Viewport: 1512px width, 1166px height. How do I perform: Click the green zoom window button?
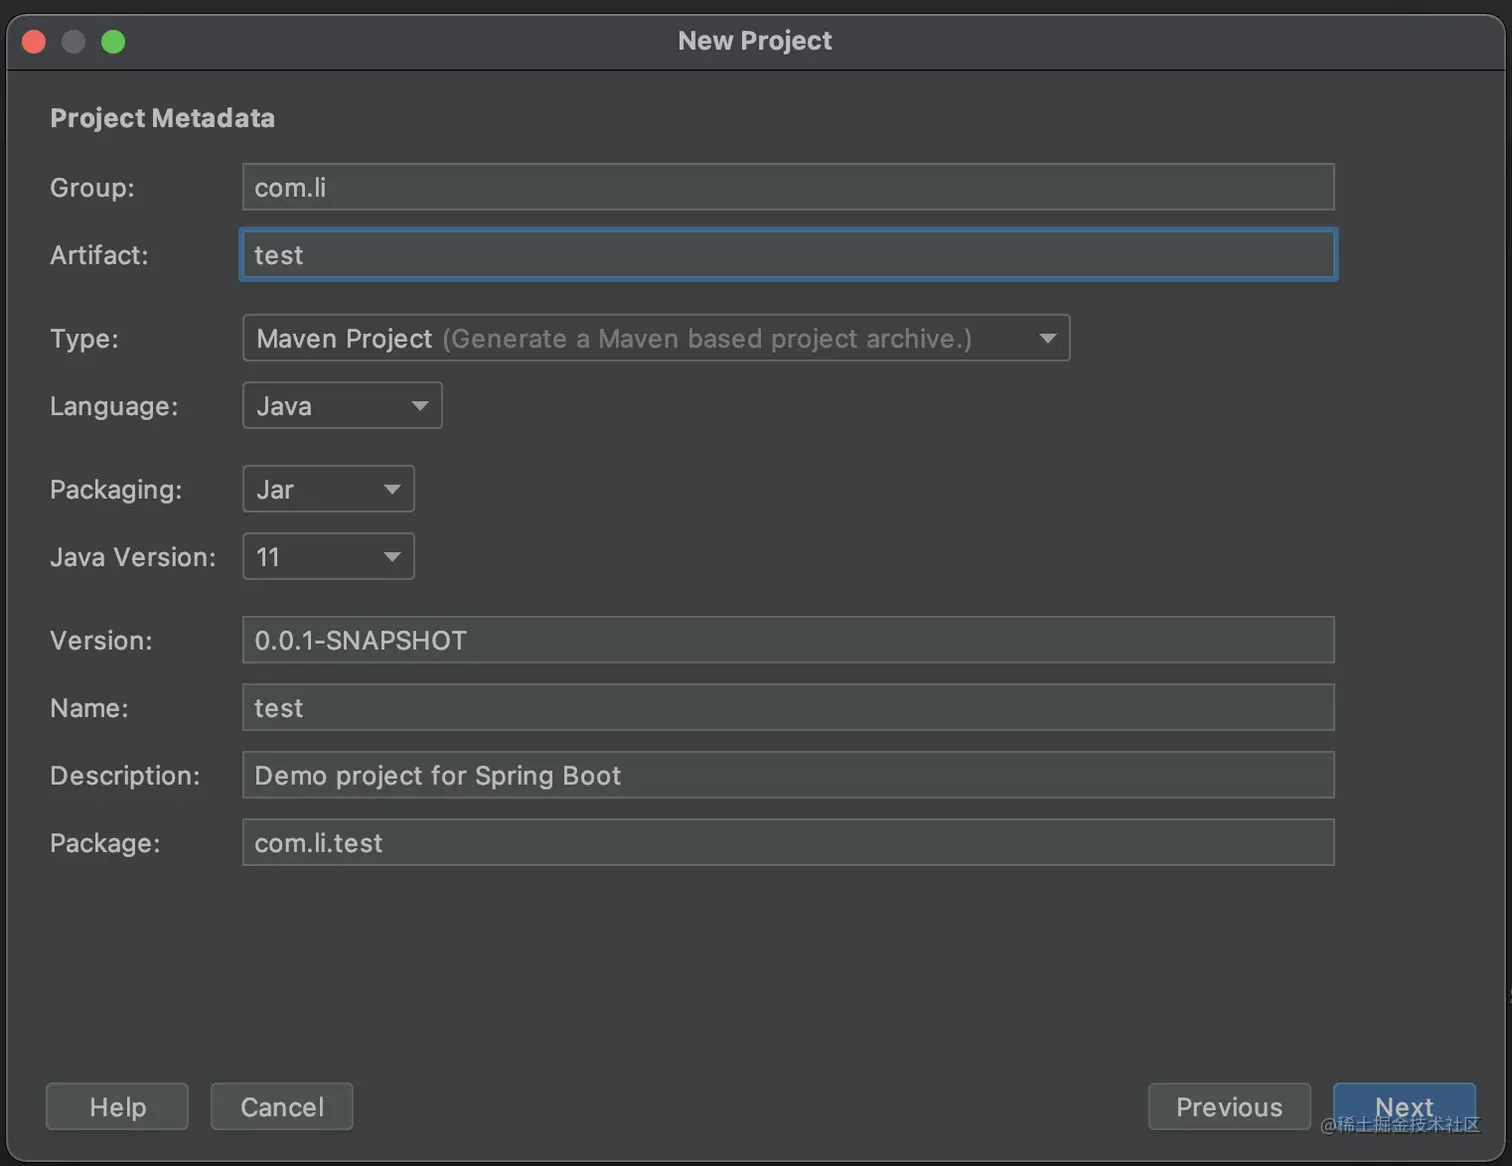pos(113,41)
